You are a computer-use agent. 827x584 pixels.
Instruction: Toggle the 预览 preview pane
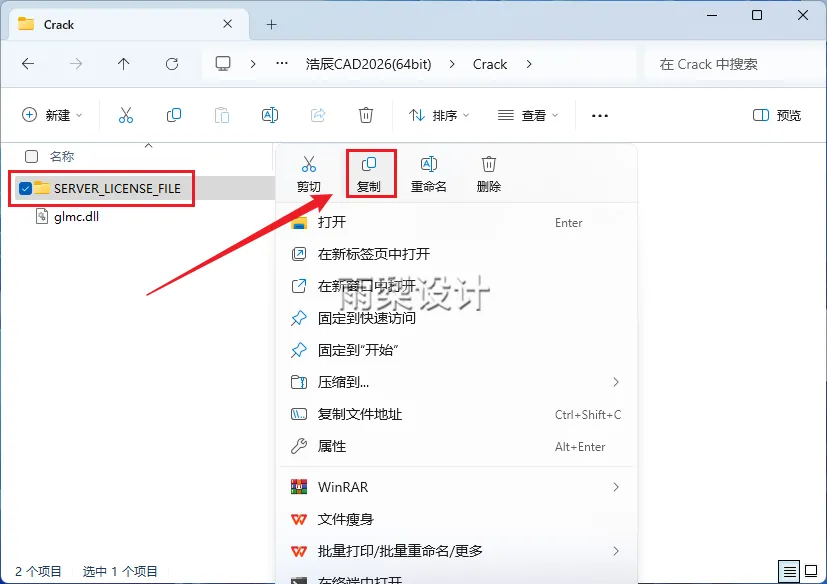tap(777, 115)
